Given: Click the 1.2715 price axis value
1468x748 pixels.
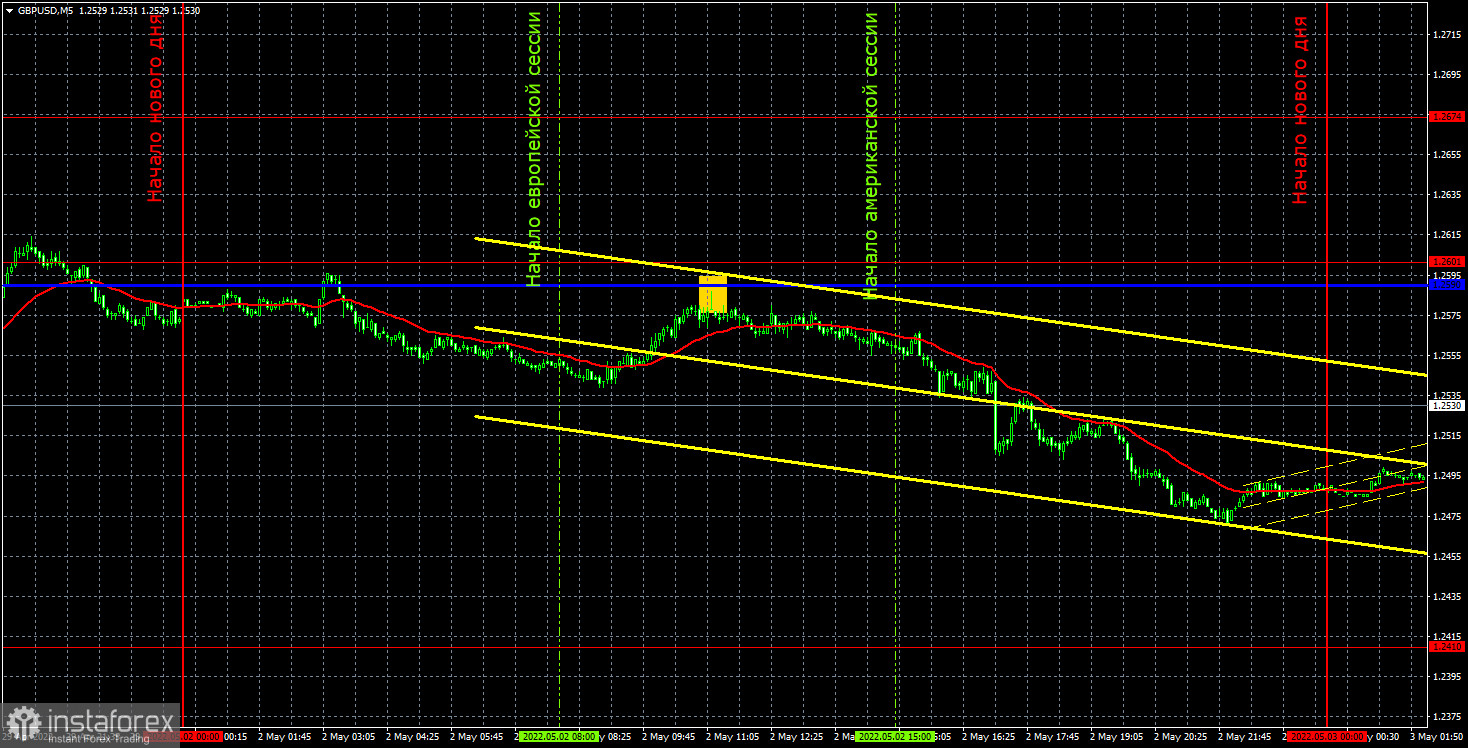Looking at the screenshot, I should [1447, 35].
